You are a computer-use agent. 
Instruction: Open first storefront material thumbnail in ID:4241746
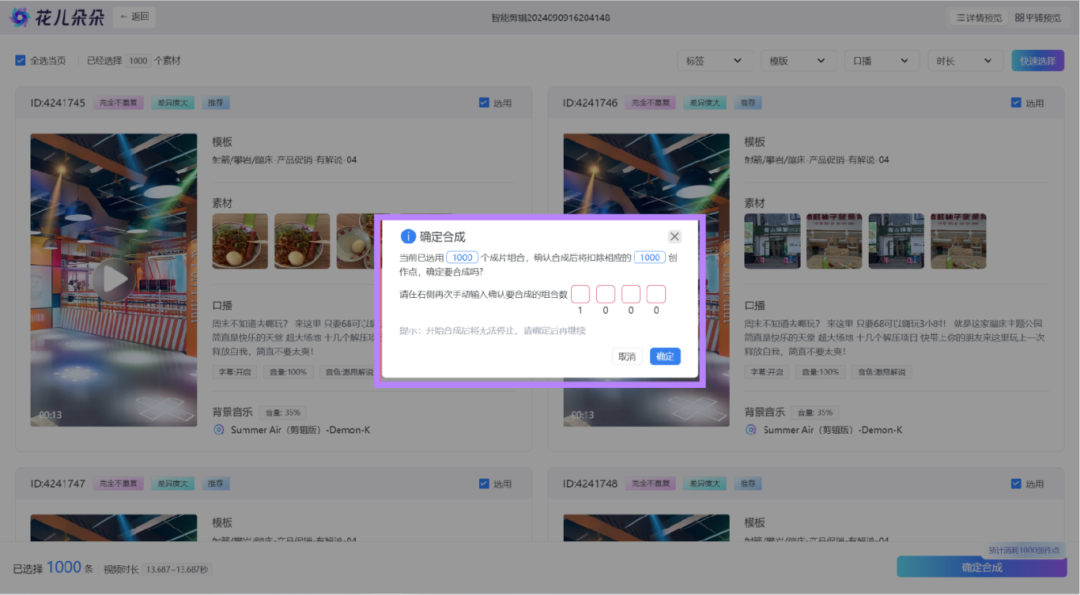(x=772, y=241)
